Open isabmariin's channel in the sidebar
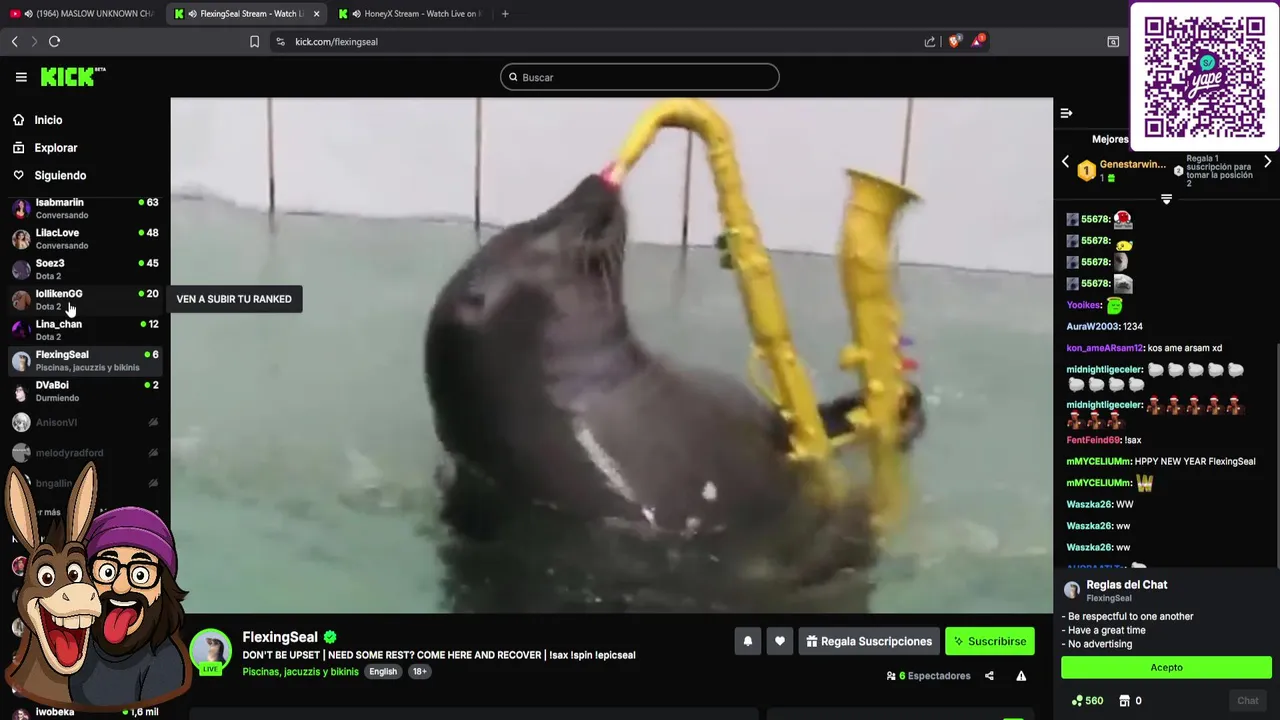Image resolution: width=1280 pixels, height=720 pixels. (85, 208)
